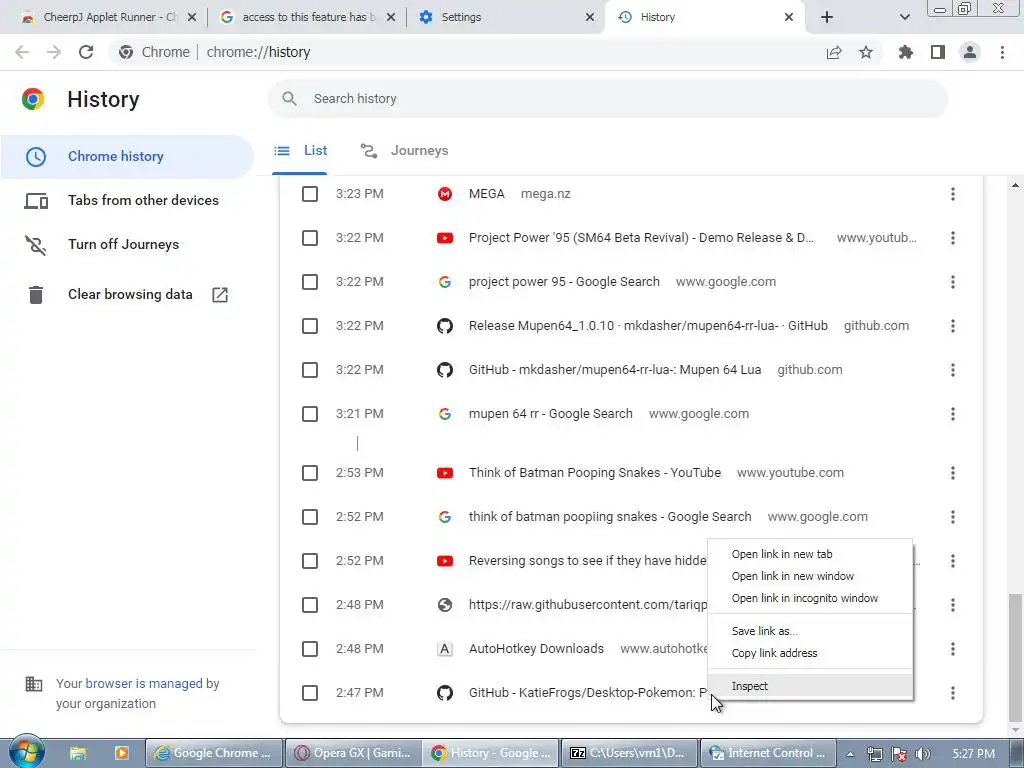Check the Reversing songs entry checkbox
The height and width of the screenshot is (768, 1024).
310,561
